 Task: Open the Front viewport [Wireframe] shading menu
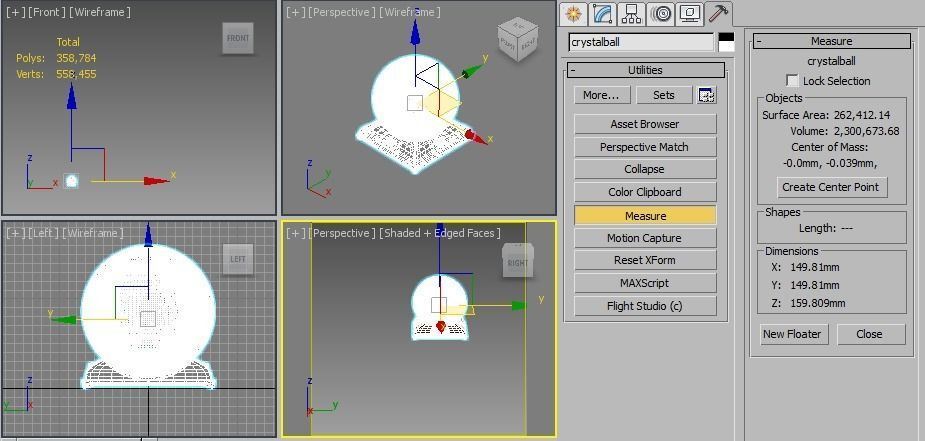(98, 12)
